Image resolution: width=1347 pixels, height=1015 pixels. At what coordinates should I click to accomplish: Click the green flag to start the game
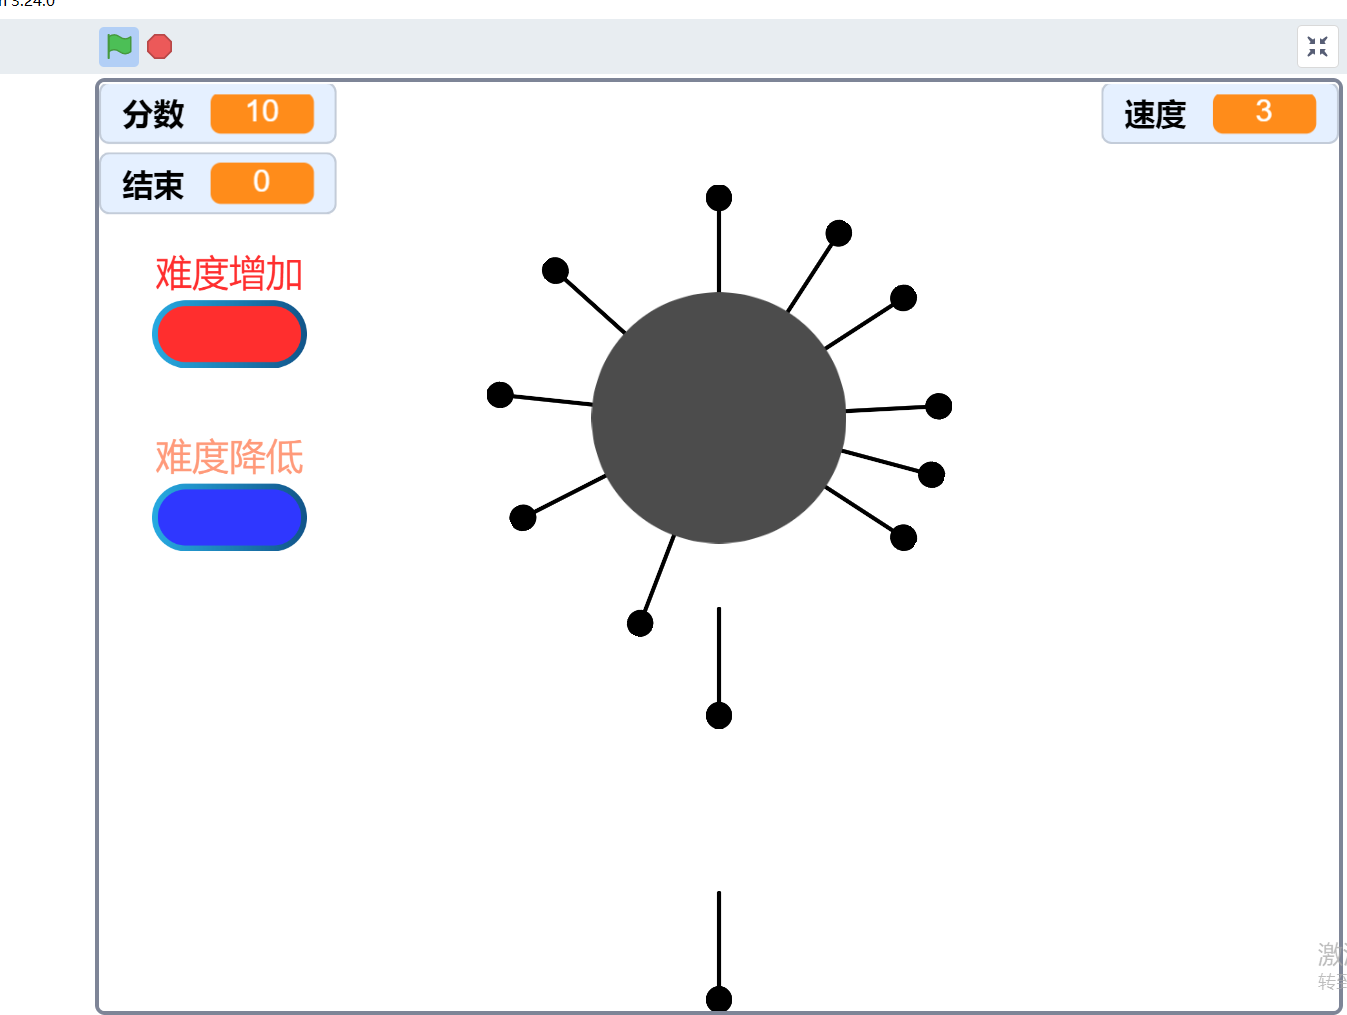119,46
